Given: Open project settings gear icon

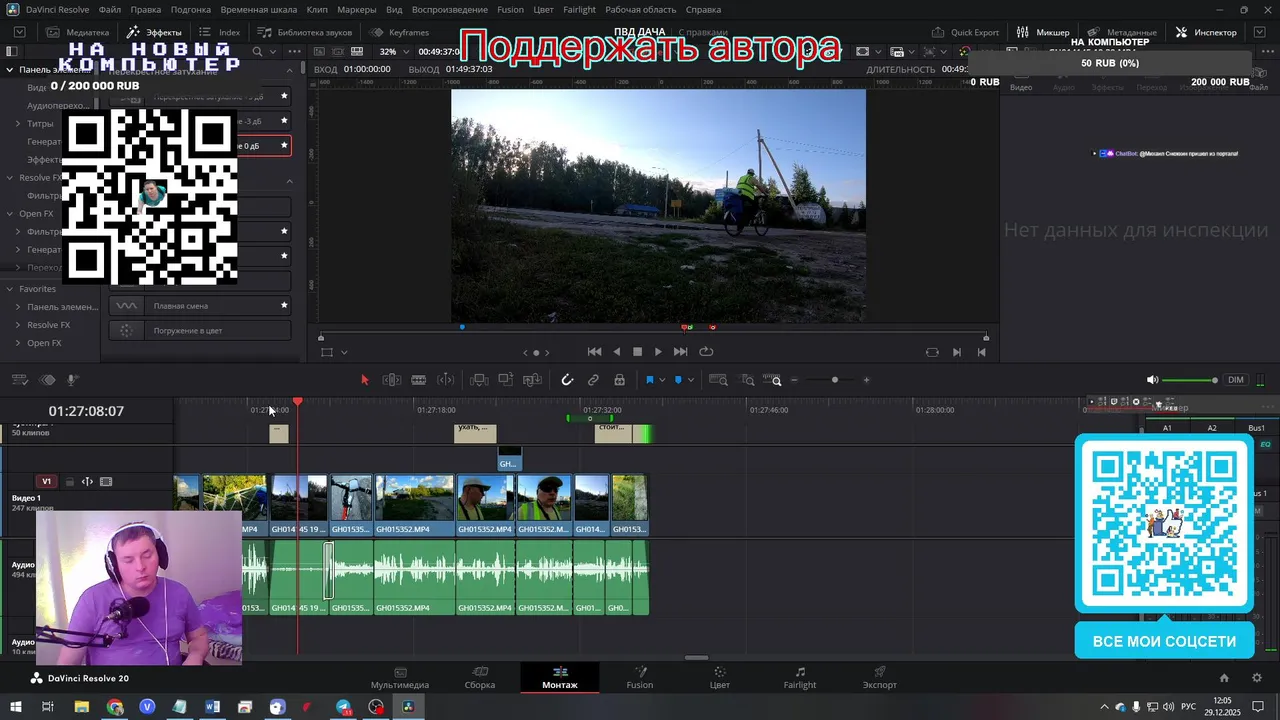Looking at the screenshot, I should (x=1257, y=678).
